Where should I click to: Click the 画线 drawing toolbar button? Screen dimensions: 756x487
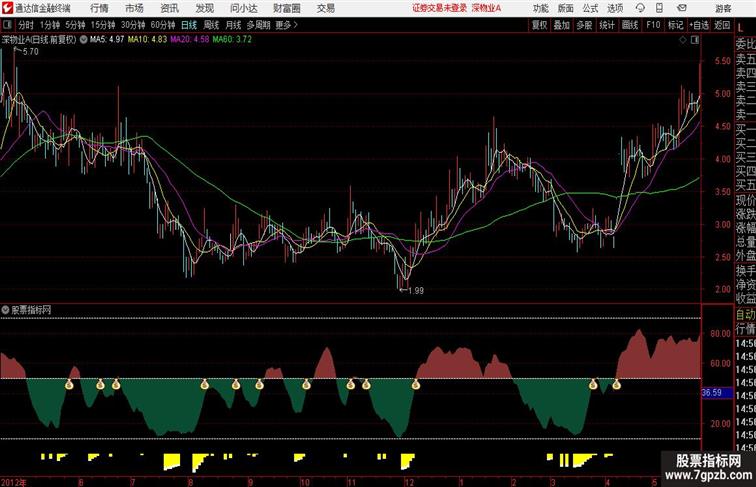pos(630,25)
